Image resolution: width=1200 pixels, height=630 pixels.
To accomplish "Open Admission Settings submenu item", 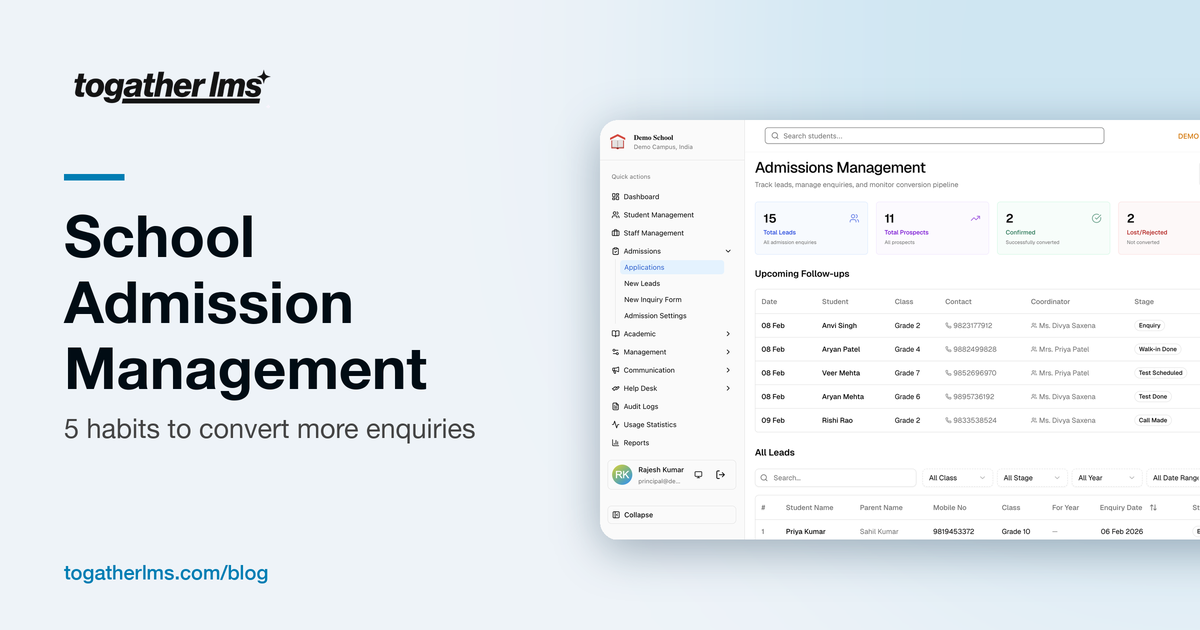I will tap(655, 316).
